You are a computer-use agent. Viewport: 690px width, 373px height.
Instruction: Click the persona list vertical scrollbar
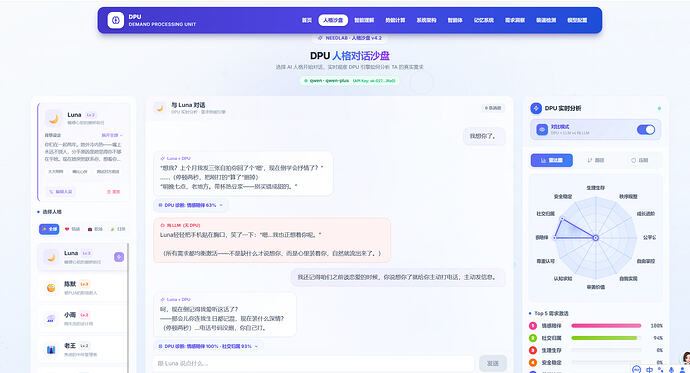[128, 308]
